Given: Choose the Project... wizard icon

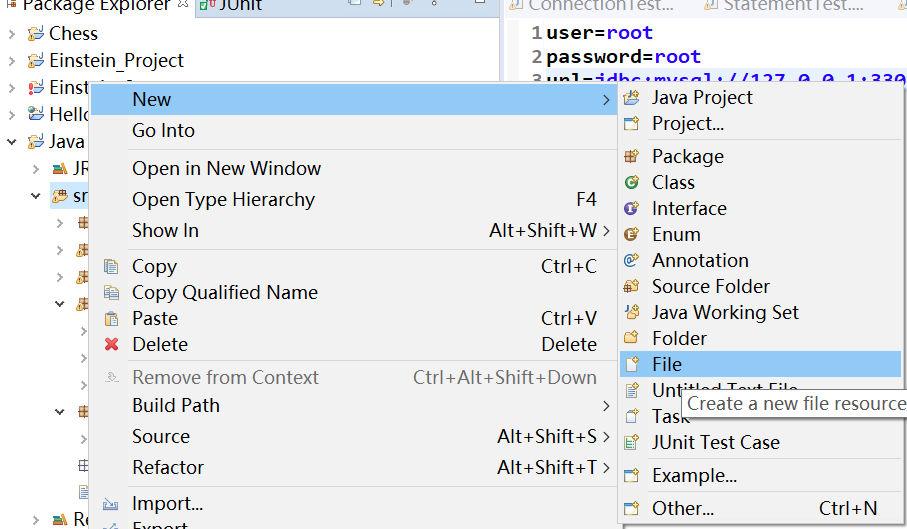Looking at the screenshot, I should [632, 124].
